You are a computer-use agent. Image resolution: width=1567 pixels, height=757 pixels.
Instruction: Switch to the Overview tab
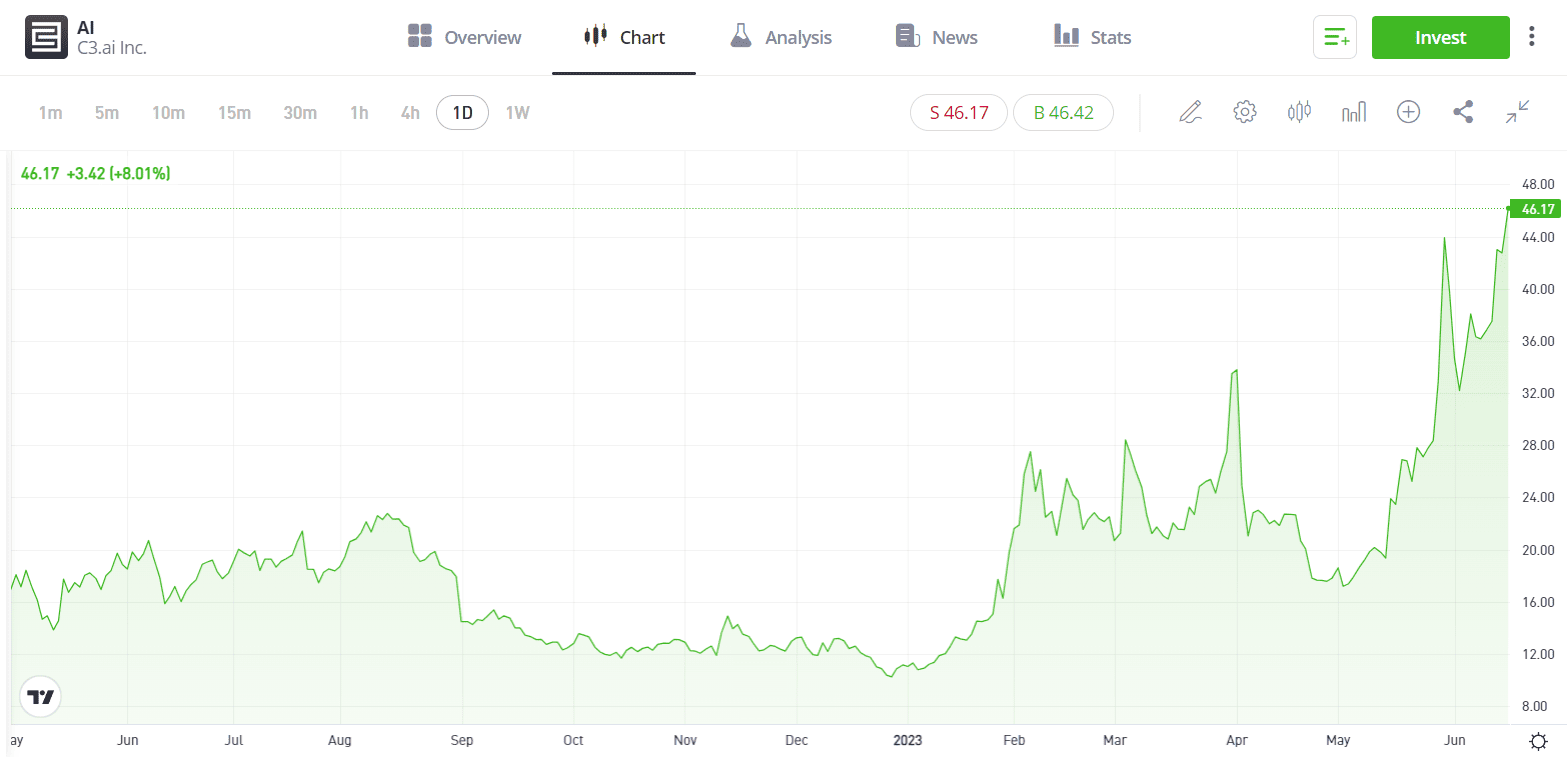pos(465,38)
